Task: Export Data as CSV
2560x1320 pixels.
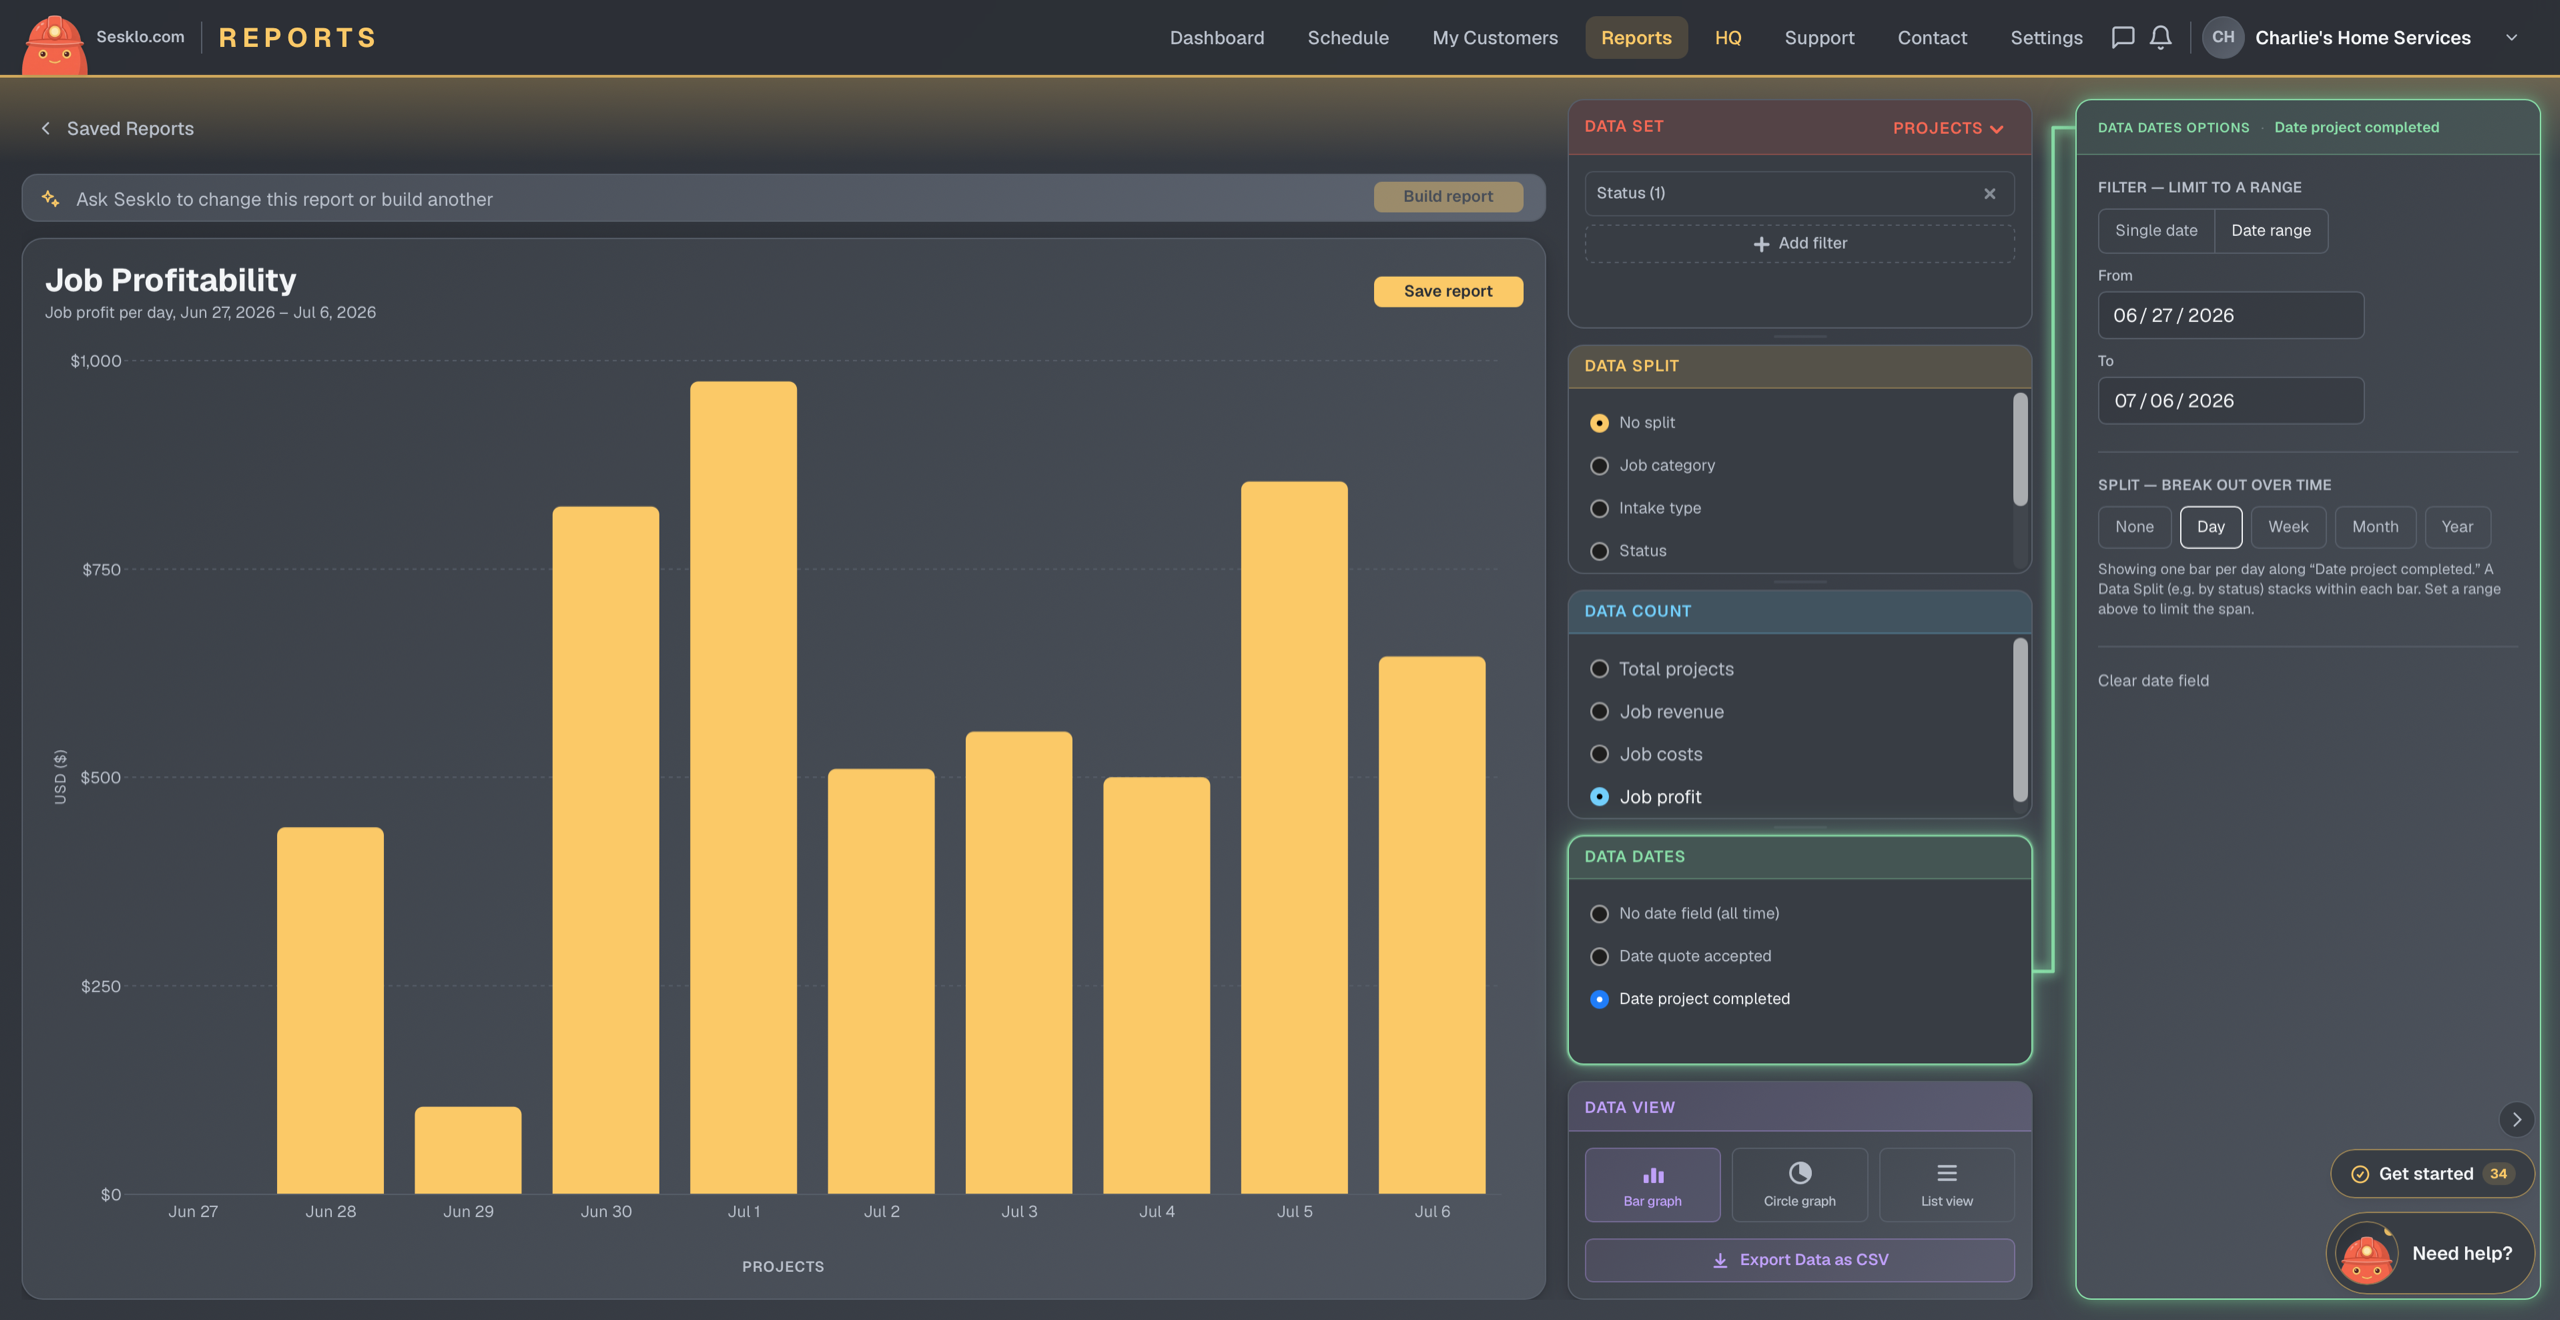Action: pyautogui.click(x=1799, y=1260)
